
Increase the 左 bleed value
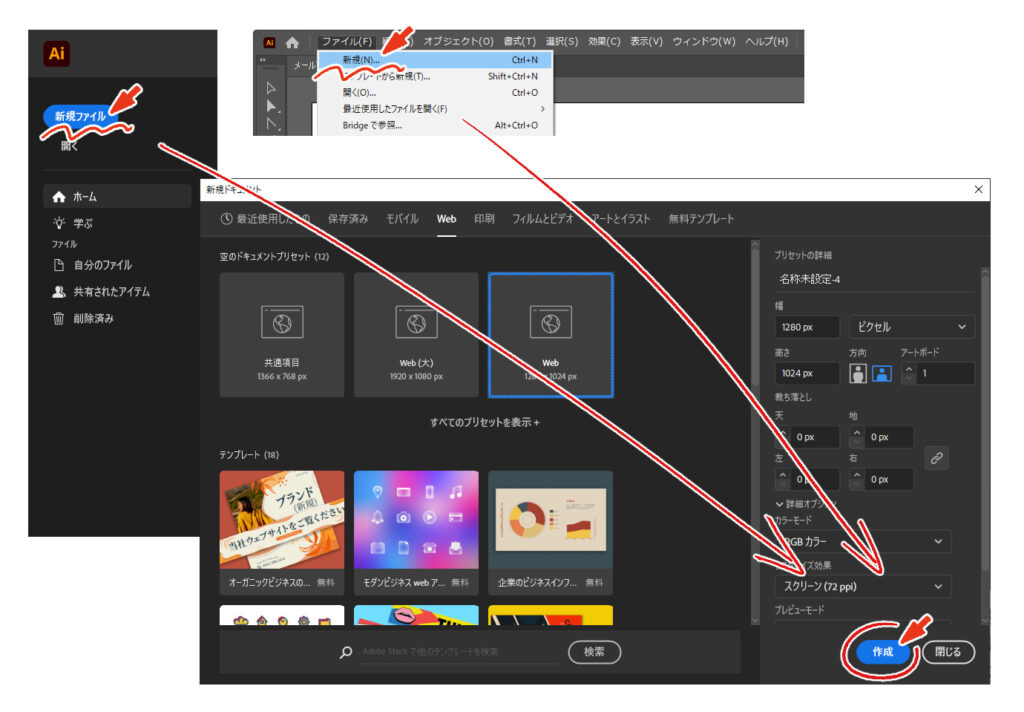(782, 476)
